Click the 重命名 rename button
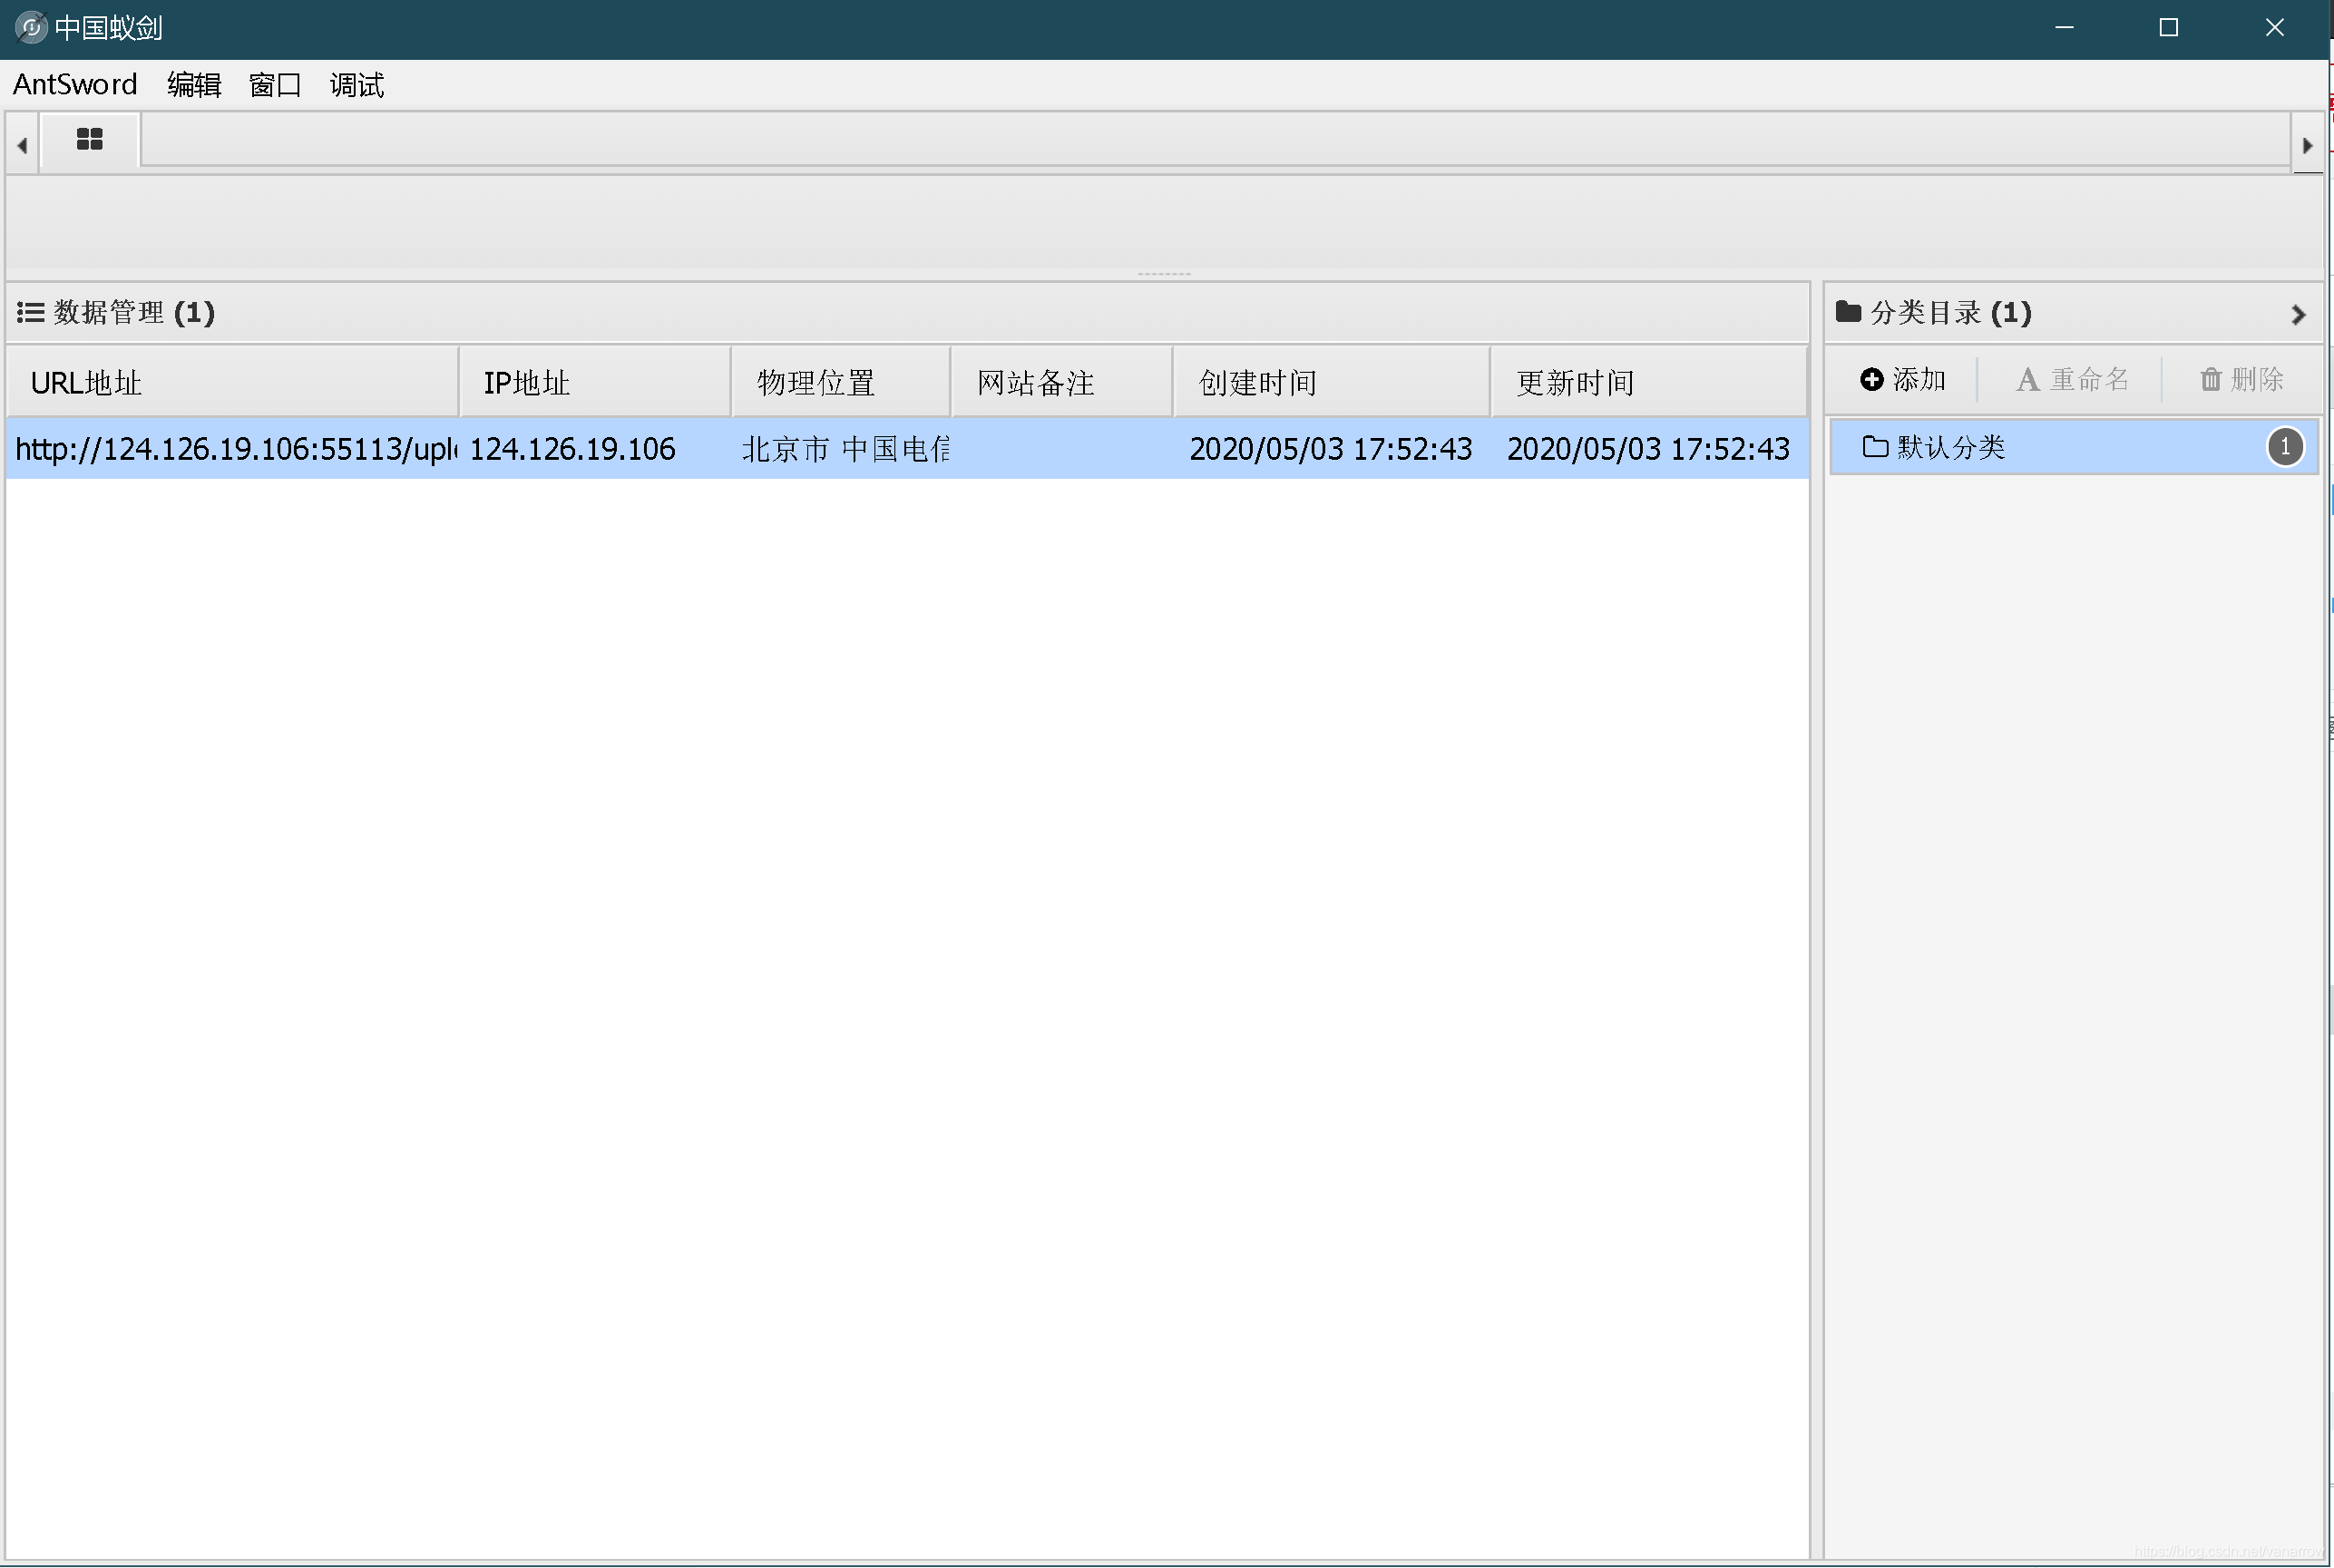This screenshot has width=2334, height=1568. pos(2072,380)
